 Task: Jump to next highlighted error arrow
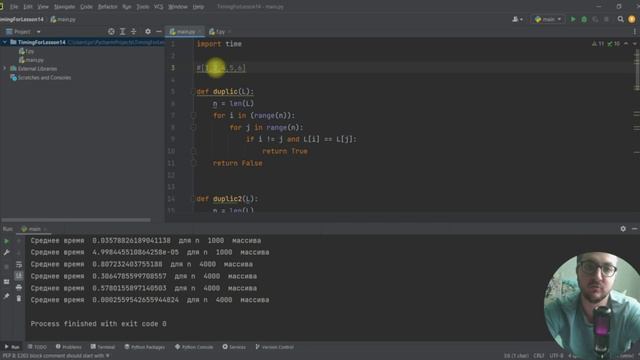[x=634, y=44]
